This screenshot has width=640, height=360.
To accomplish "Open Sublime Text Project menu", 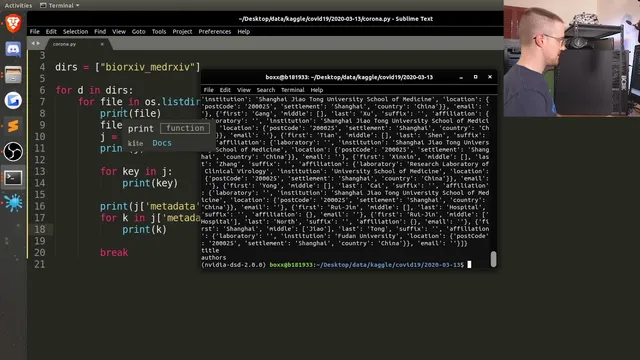I will click(182, 31).
